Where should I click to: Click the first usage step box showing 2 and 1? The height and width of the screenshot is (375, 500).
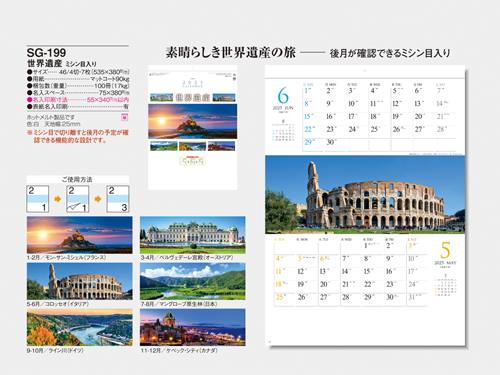tap(38, 199)
